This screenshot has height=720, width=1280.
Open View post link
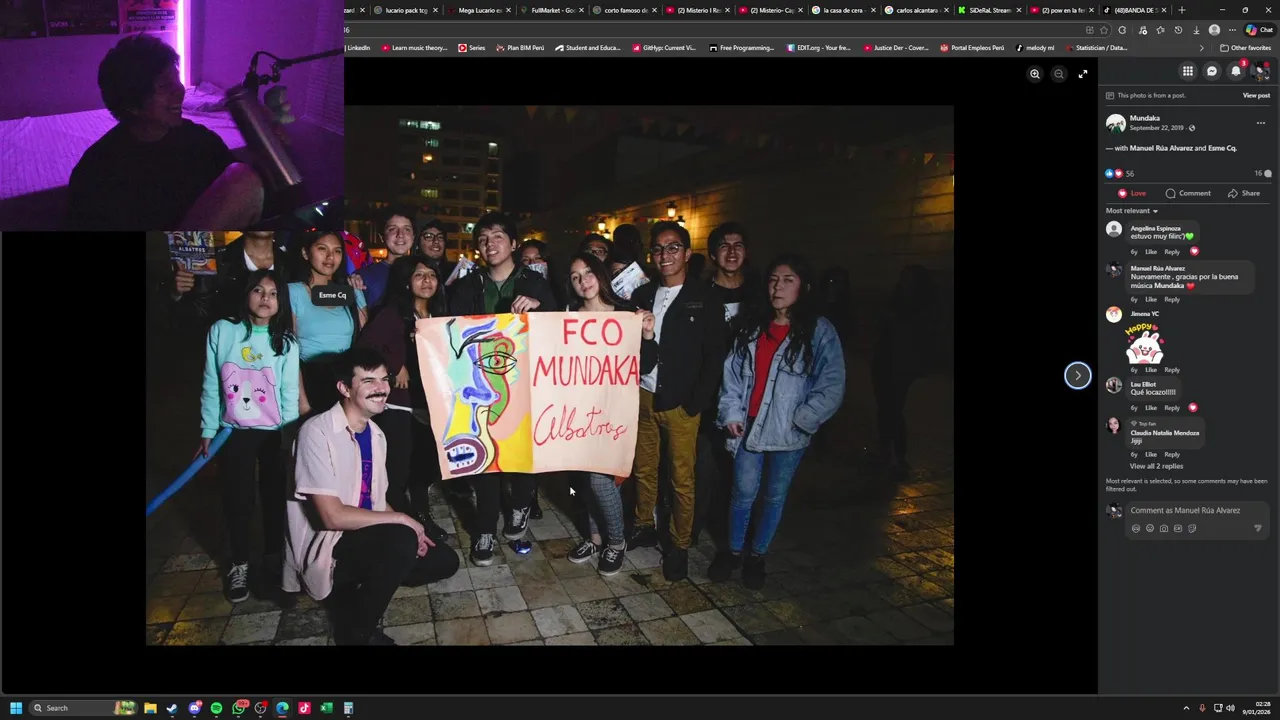click(1256, 96)
